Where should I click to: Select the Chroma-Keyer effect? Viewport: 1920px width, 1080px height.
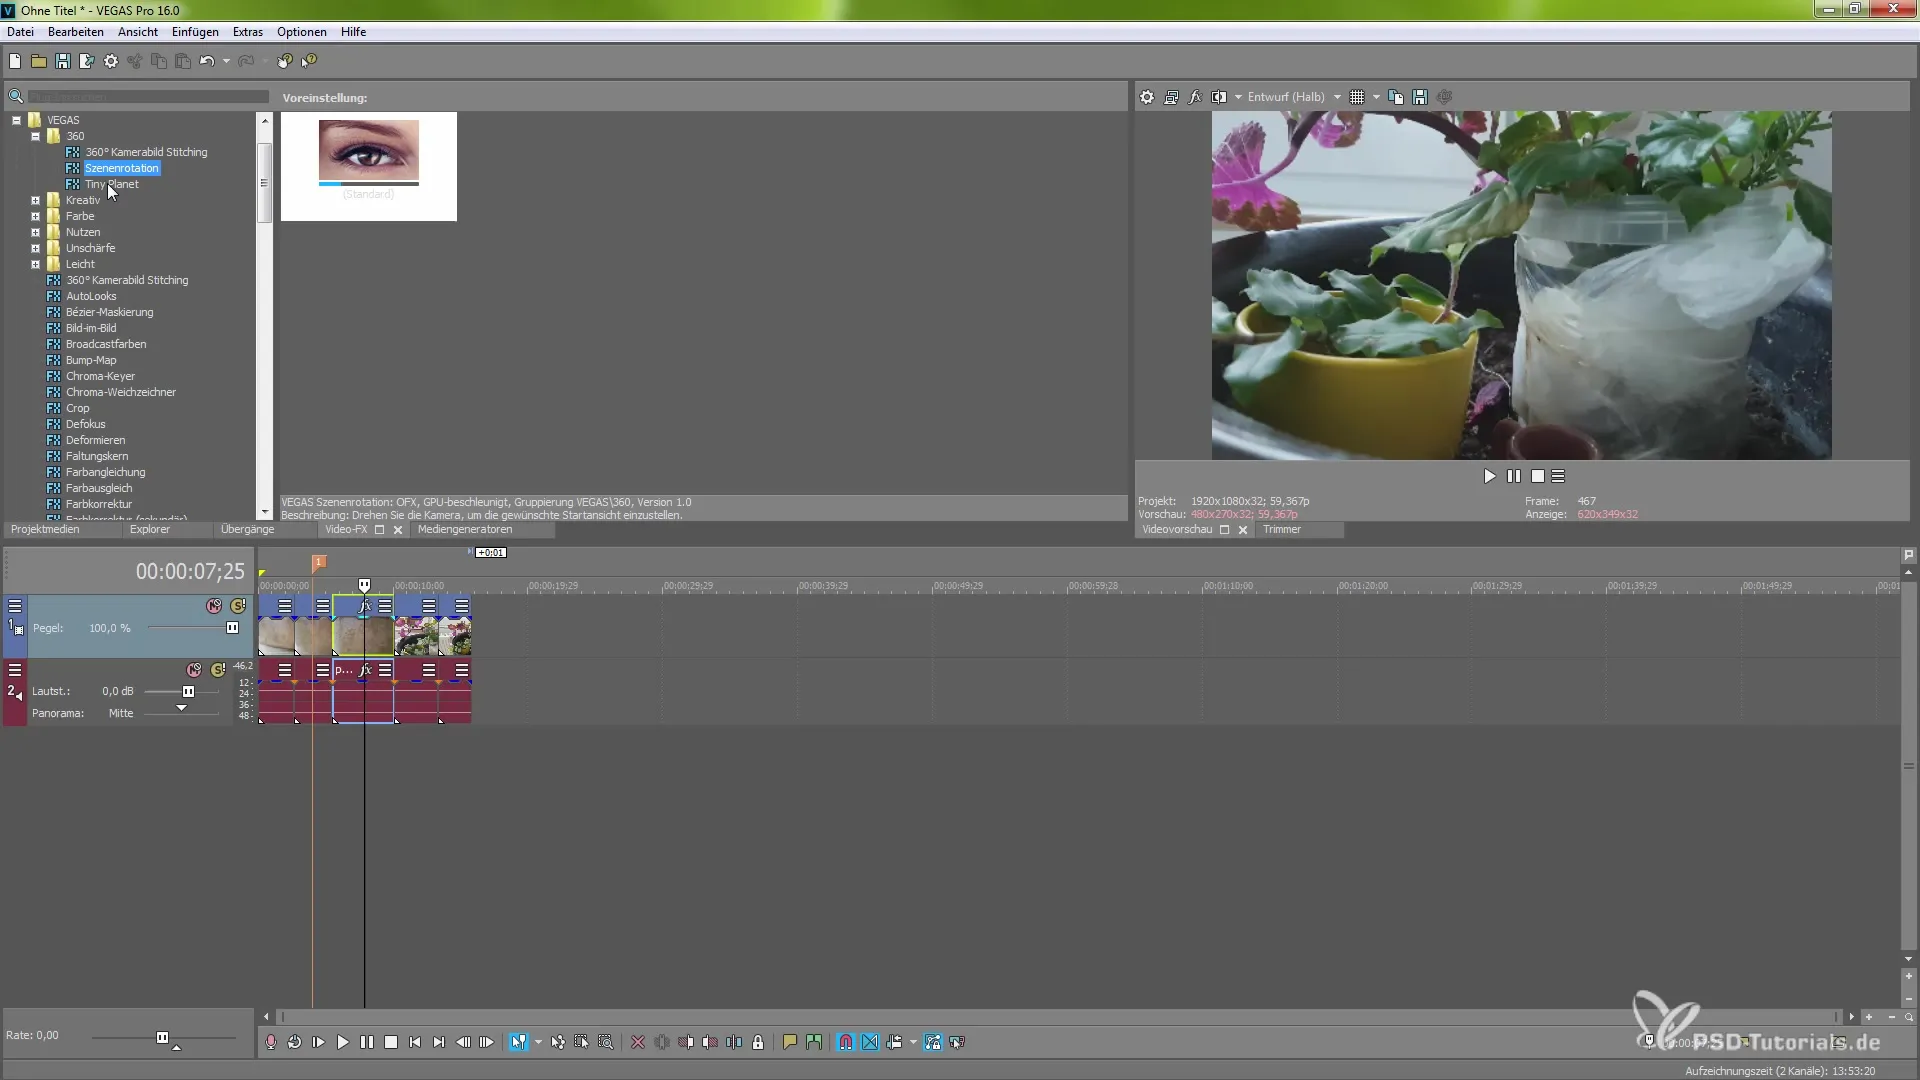[100, 376]
